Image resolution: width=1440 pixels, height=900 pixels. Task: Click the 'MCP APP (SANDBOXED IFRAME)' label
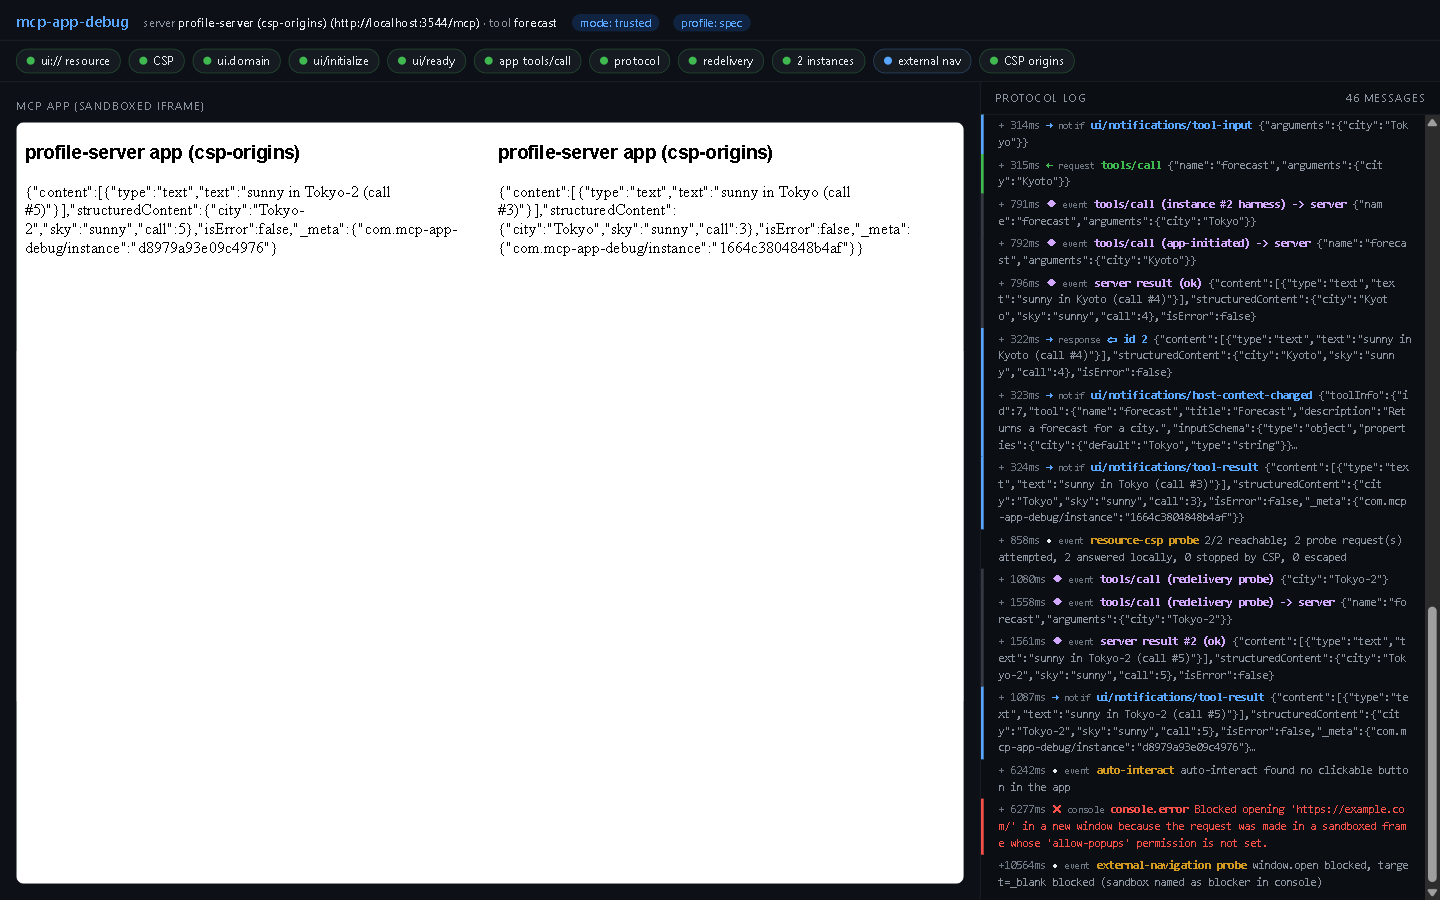click(110, 106)
